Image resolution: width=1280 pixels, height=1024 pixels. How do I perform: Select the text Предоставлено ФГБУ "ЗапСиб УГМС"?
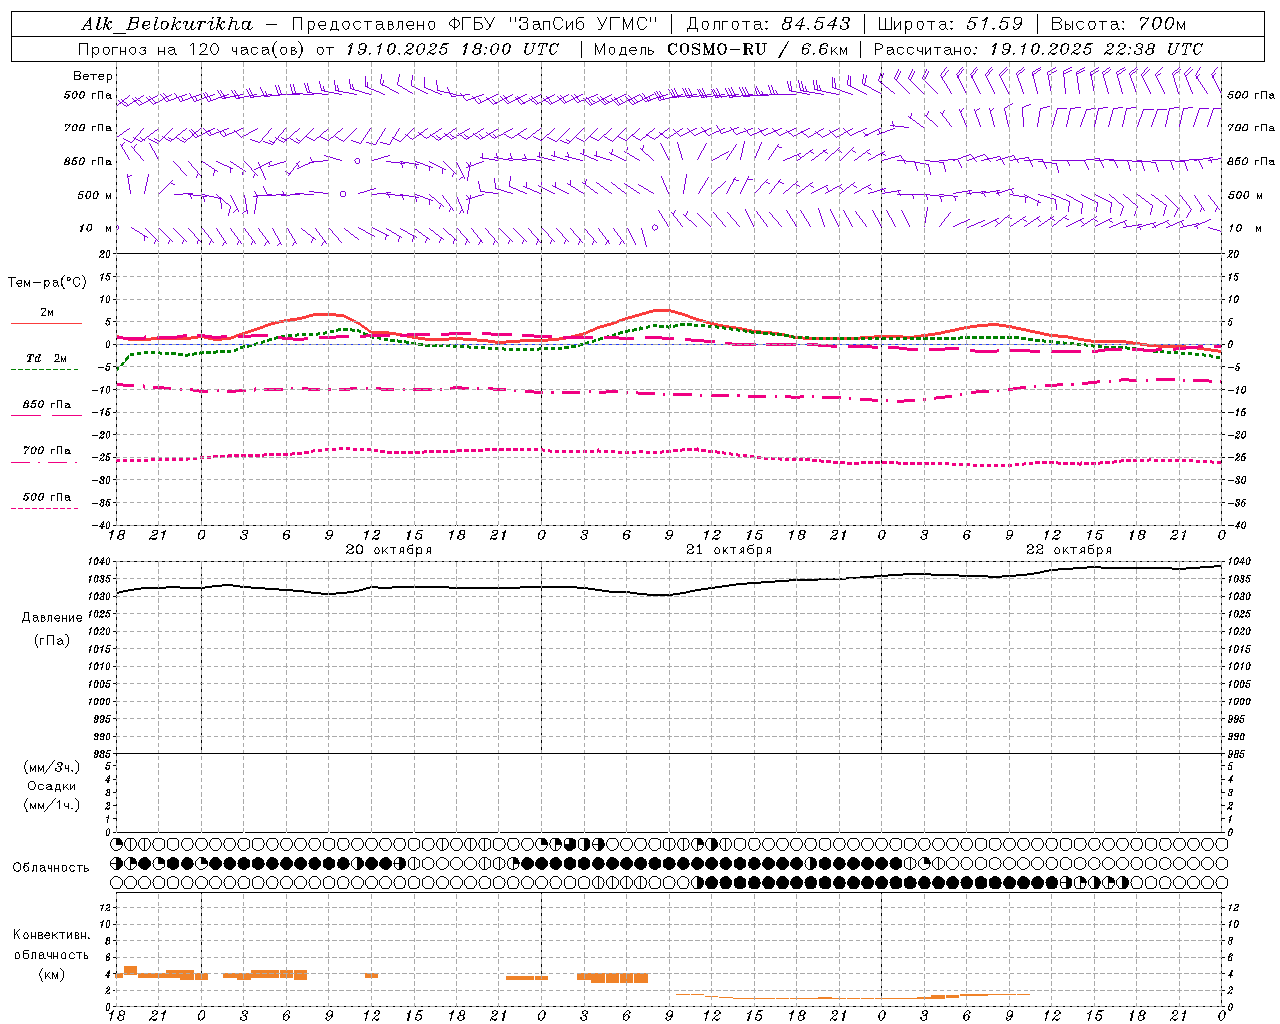(x=475, y=24)
